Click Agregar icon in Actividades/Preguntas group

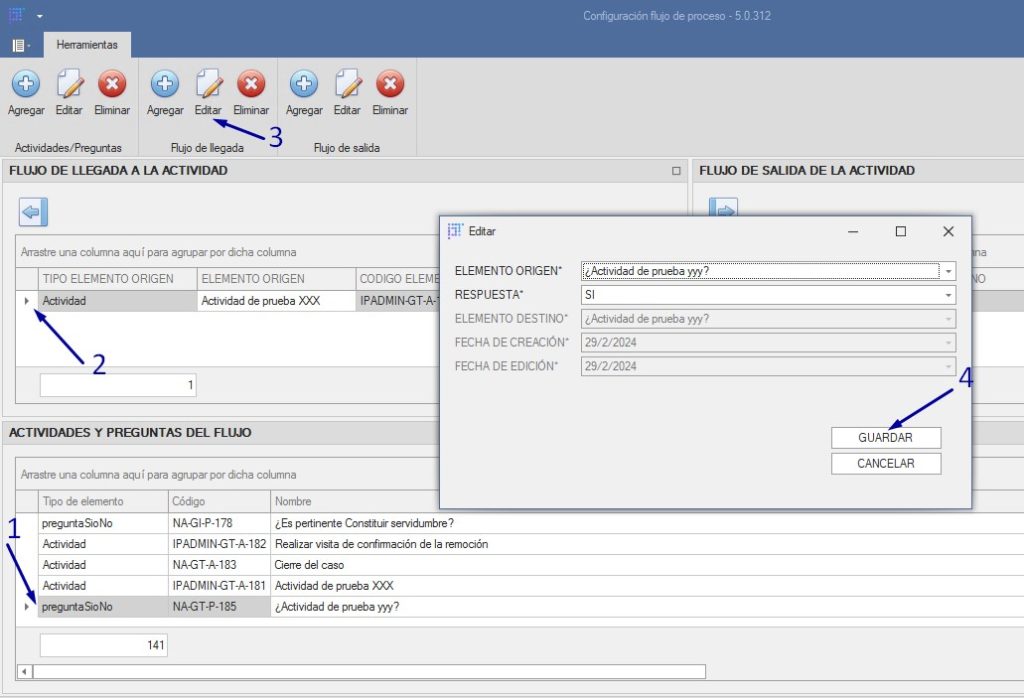pos(25,84)
